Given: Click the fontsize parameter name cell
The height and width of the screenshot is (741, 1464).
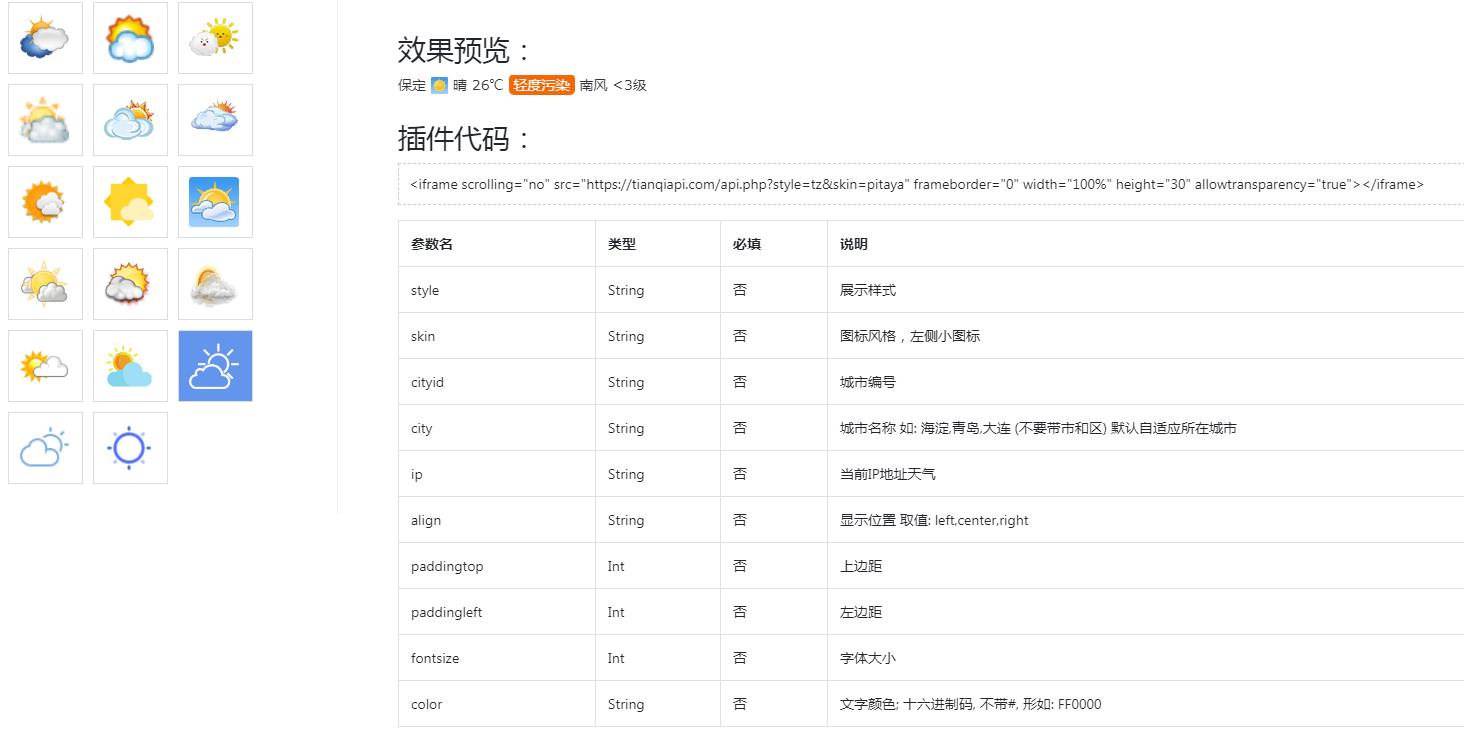Looking at the screenshot, I should pos(497,658).
